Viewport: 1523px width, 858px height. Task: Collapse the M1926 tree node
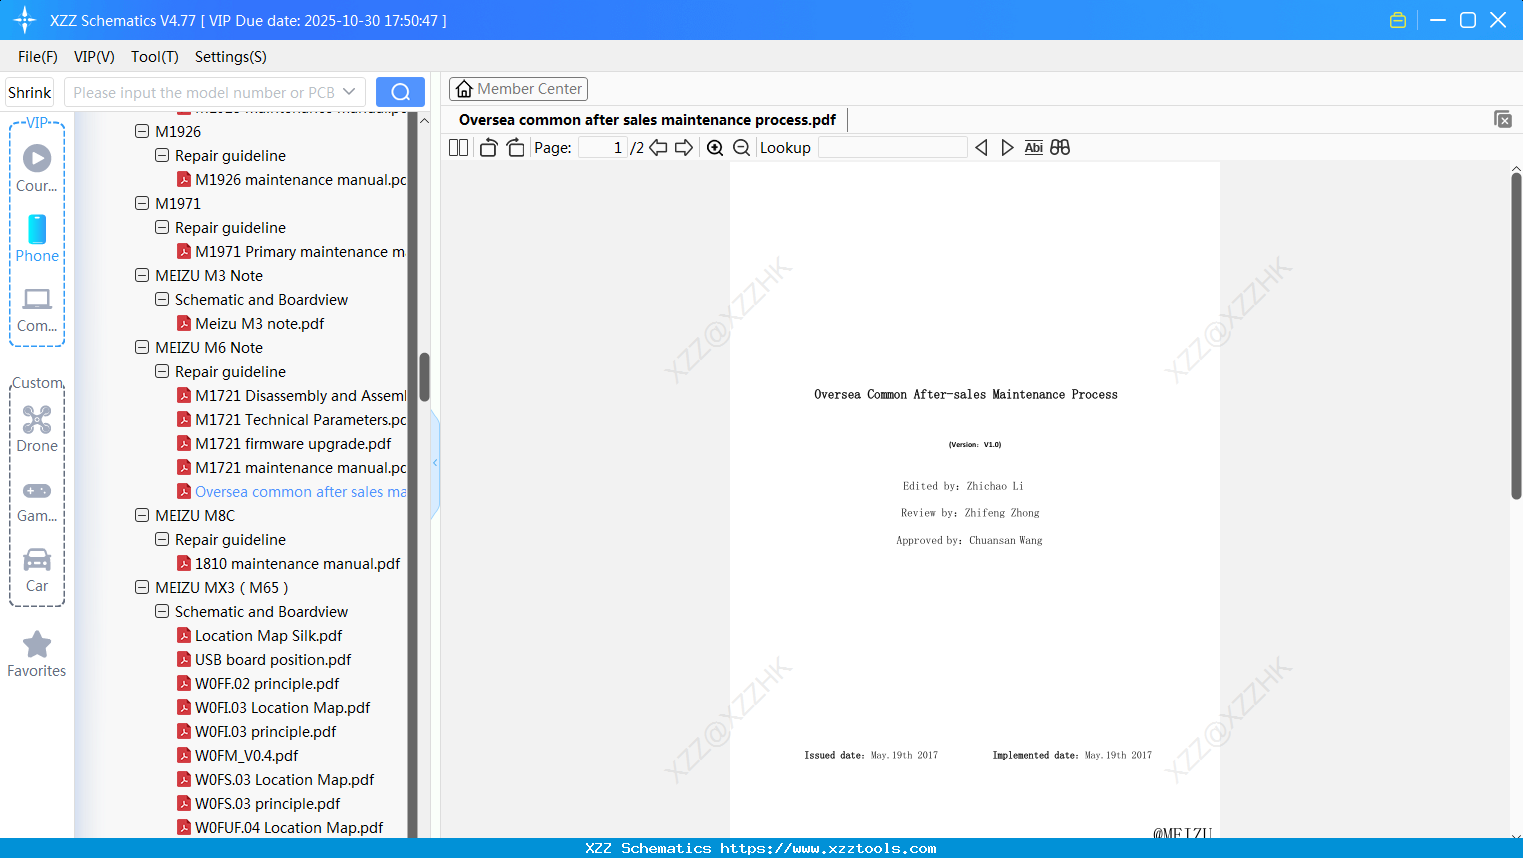coord(142,131)
